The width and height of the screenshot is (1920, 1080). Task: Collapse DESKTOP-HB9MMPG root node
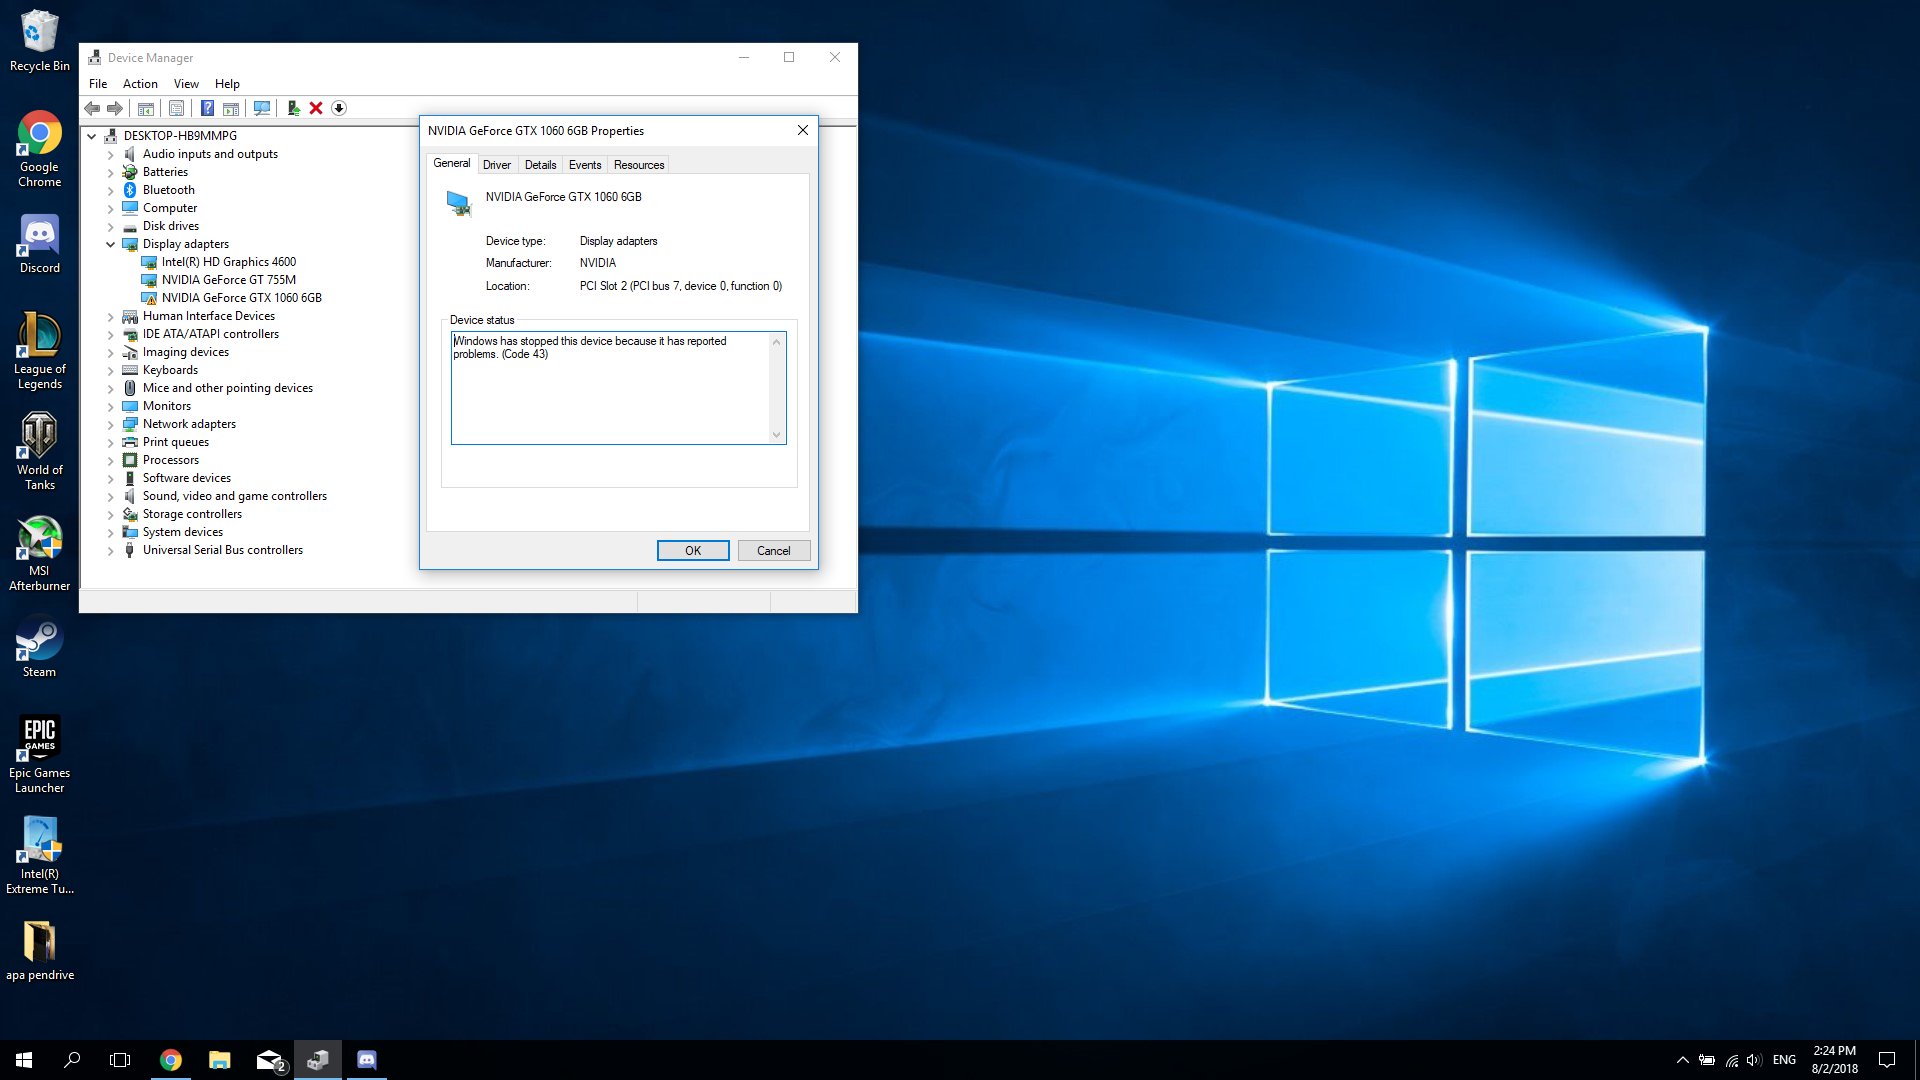coord(92,136)
